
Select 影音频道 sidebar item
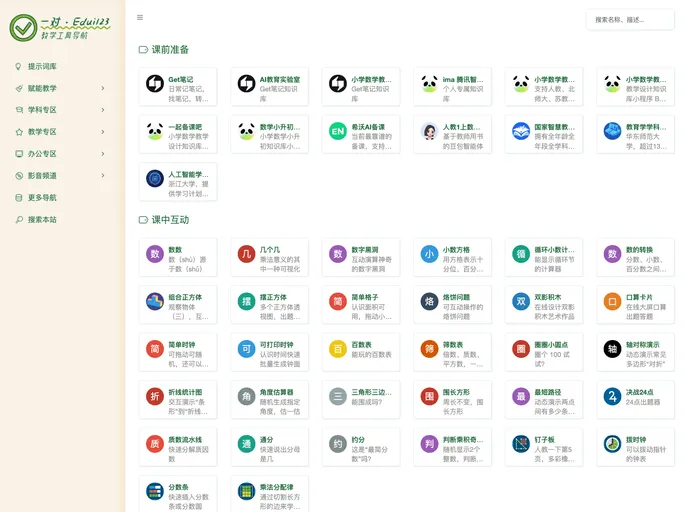[x=42, y=175]
